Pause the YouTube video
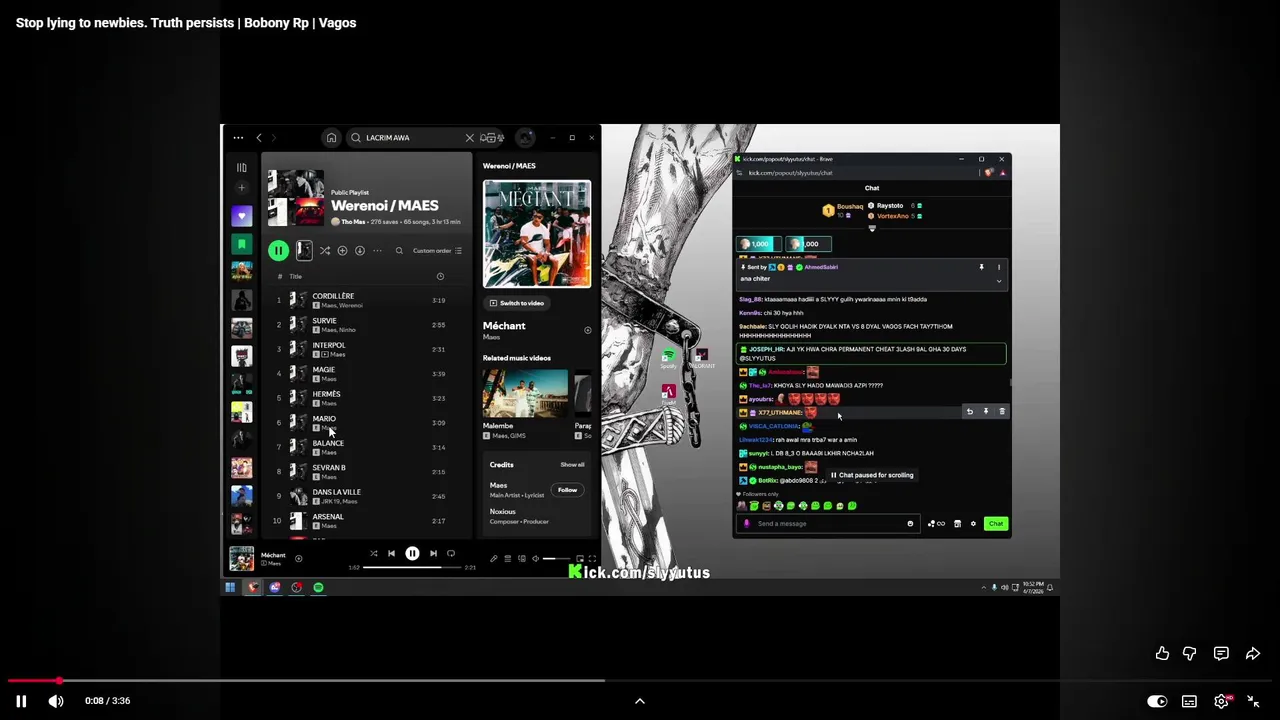The height and width of the screenshot is (720, 1280). tap(21, 701)
